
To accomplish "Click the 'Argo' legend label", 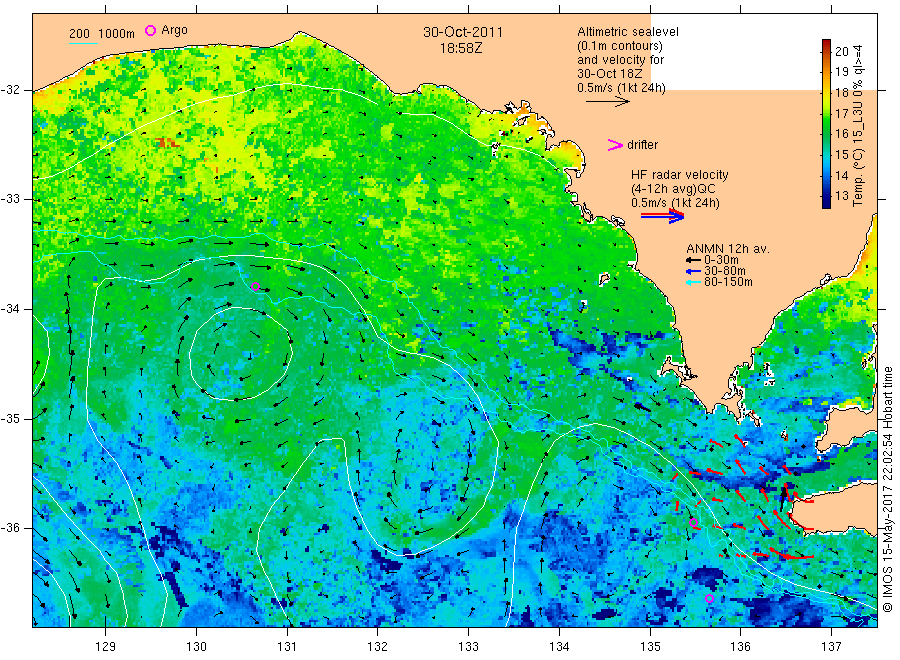I will [174, 30].
